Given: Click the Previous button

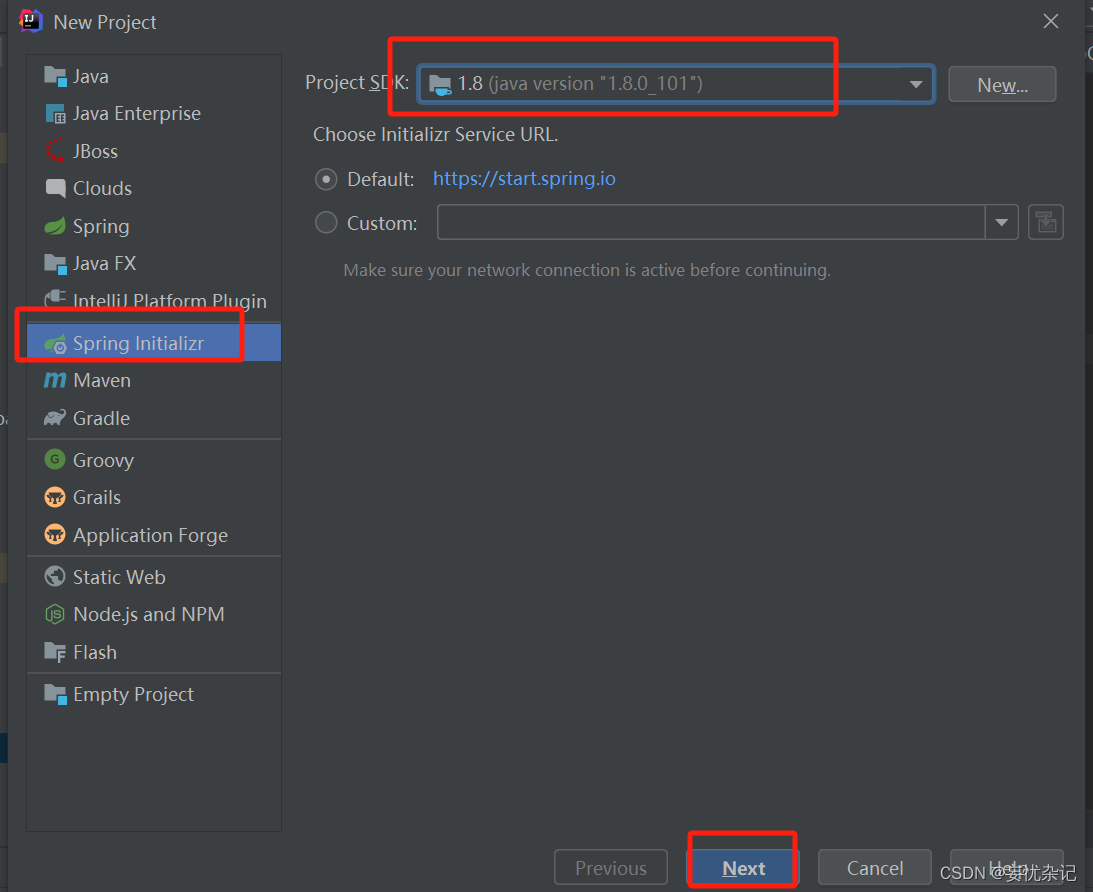Looking at the screenshot, I should point(611,868).
